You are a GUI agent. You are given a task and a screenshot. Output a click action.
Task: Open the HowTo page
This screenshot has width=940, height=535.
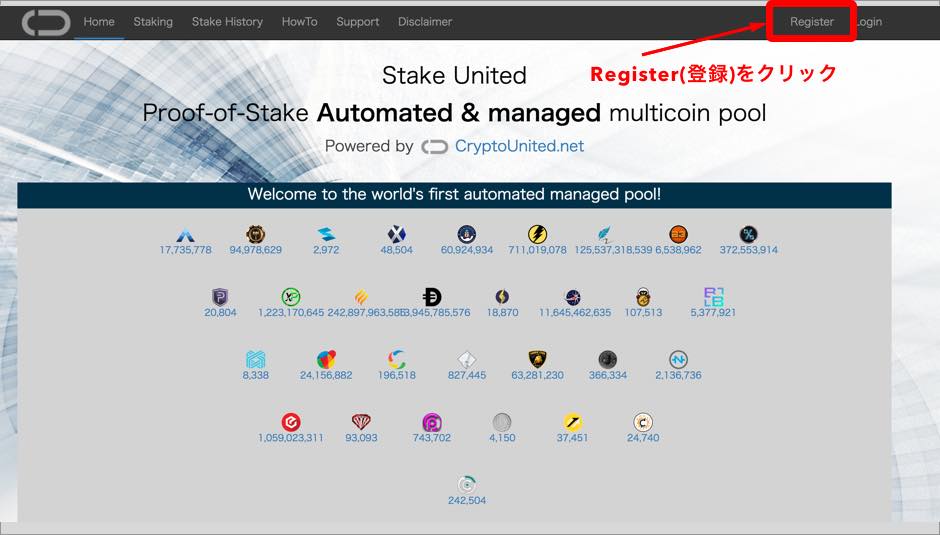pyautogui.click(x=300, y=22)
